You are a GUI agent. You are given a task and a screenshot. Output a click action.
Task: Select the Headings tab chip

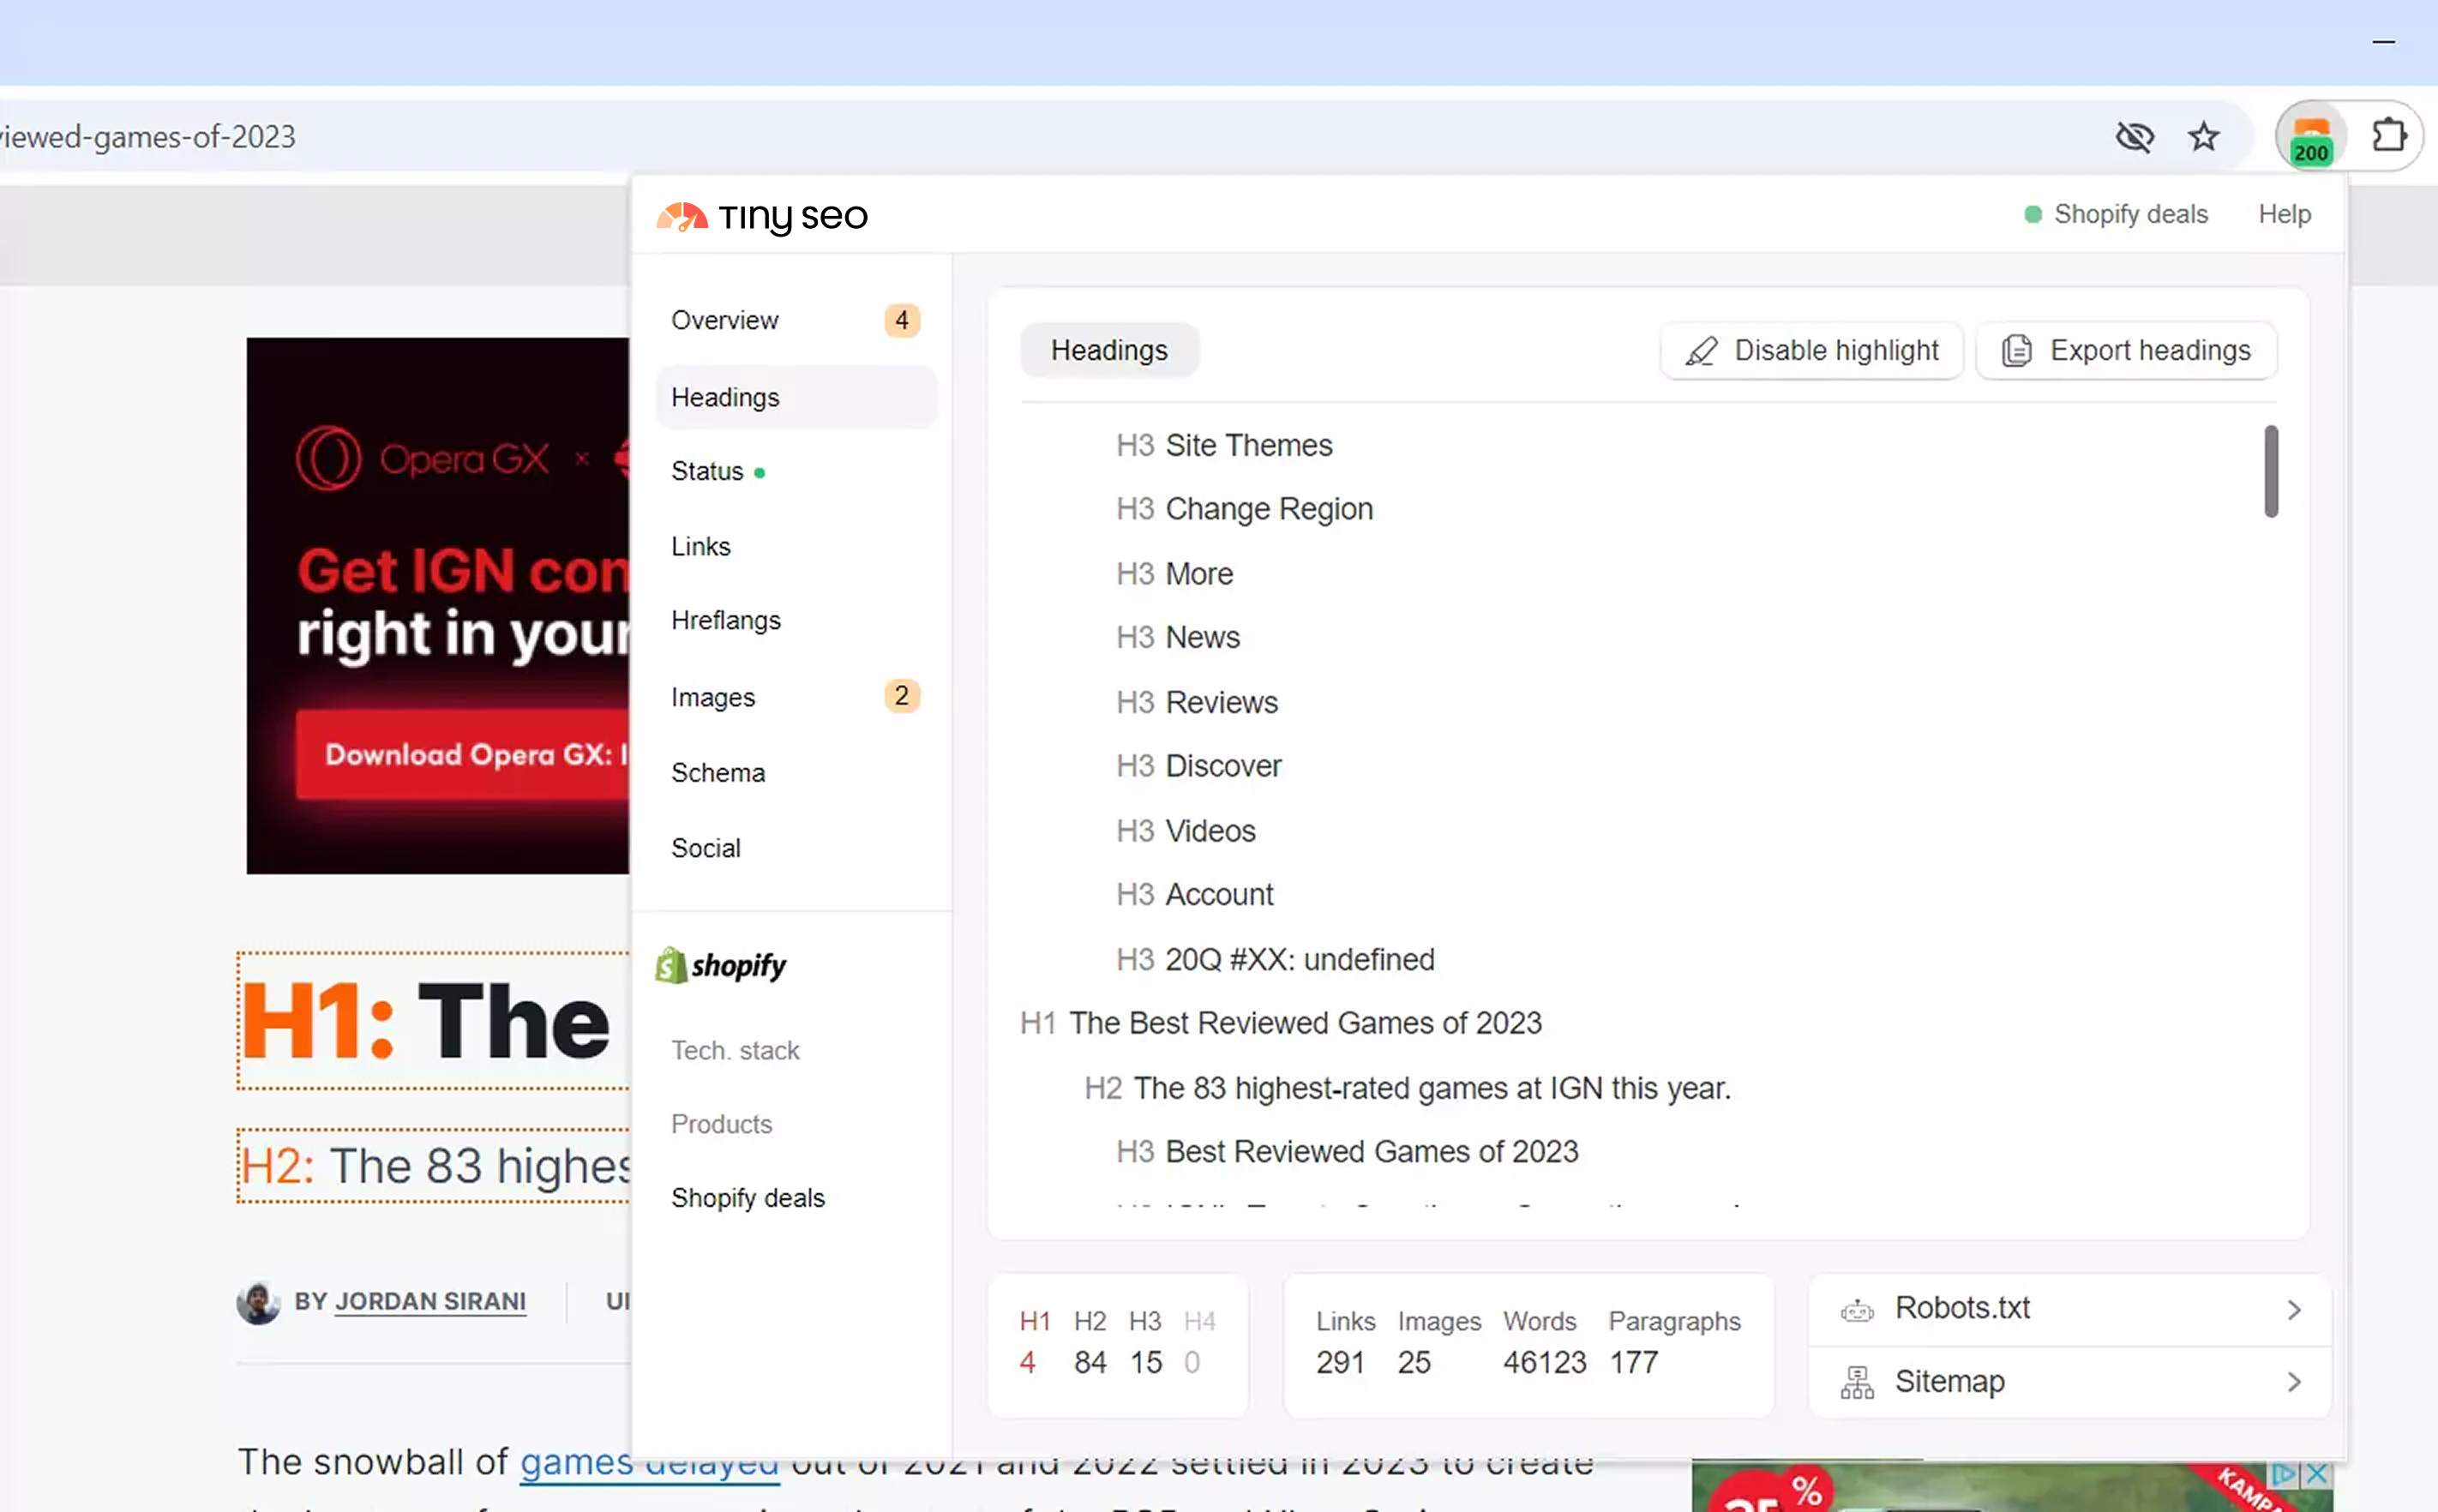point(1109,350)
